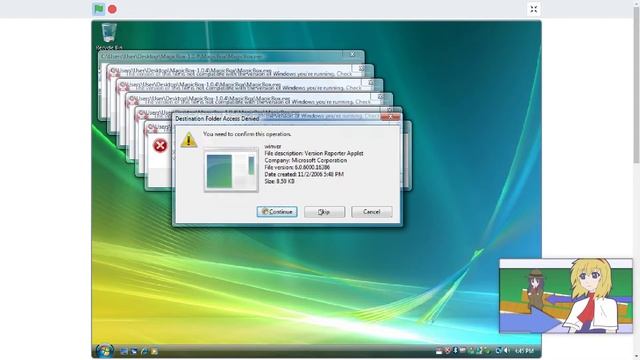Open the volume speaker icon in the tray
Viewport: 640px width, 360px height.
tap(506, 350)
